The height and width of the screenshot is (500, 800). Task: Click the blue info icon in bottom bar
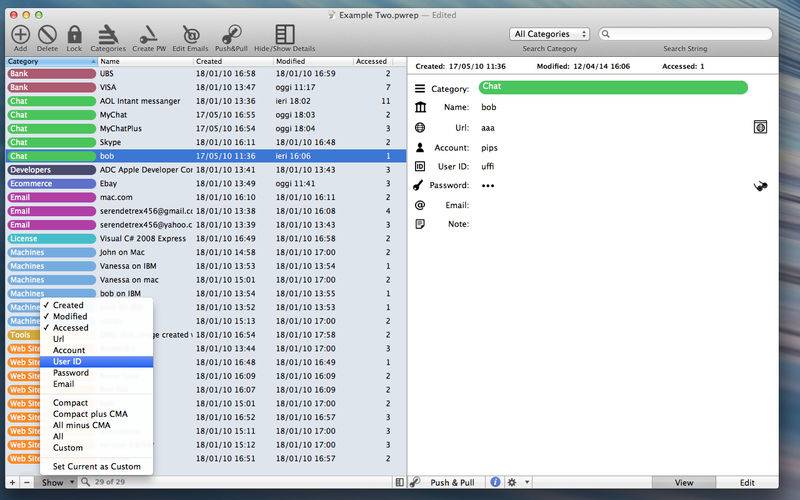coord(495,482)
